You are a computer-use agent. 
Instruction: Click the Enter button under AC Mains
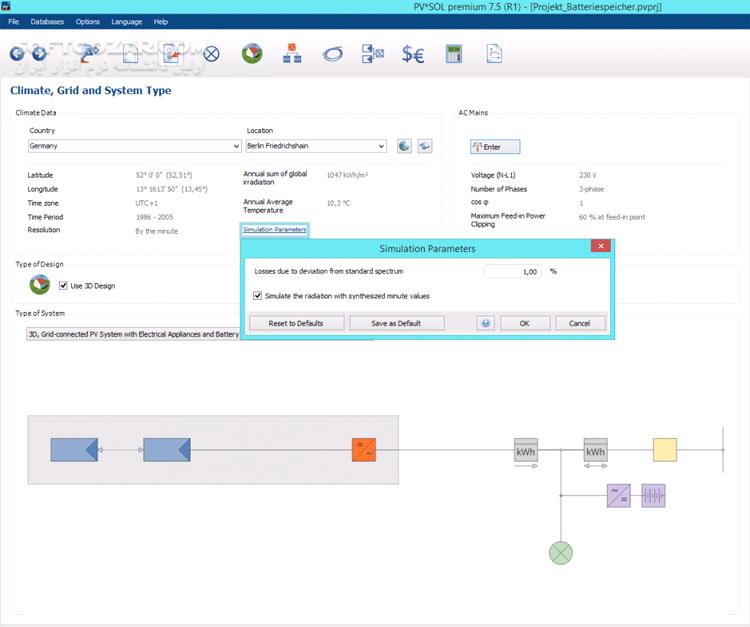[x=495, y=147]
